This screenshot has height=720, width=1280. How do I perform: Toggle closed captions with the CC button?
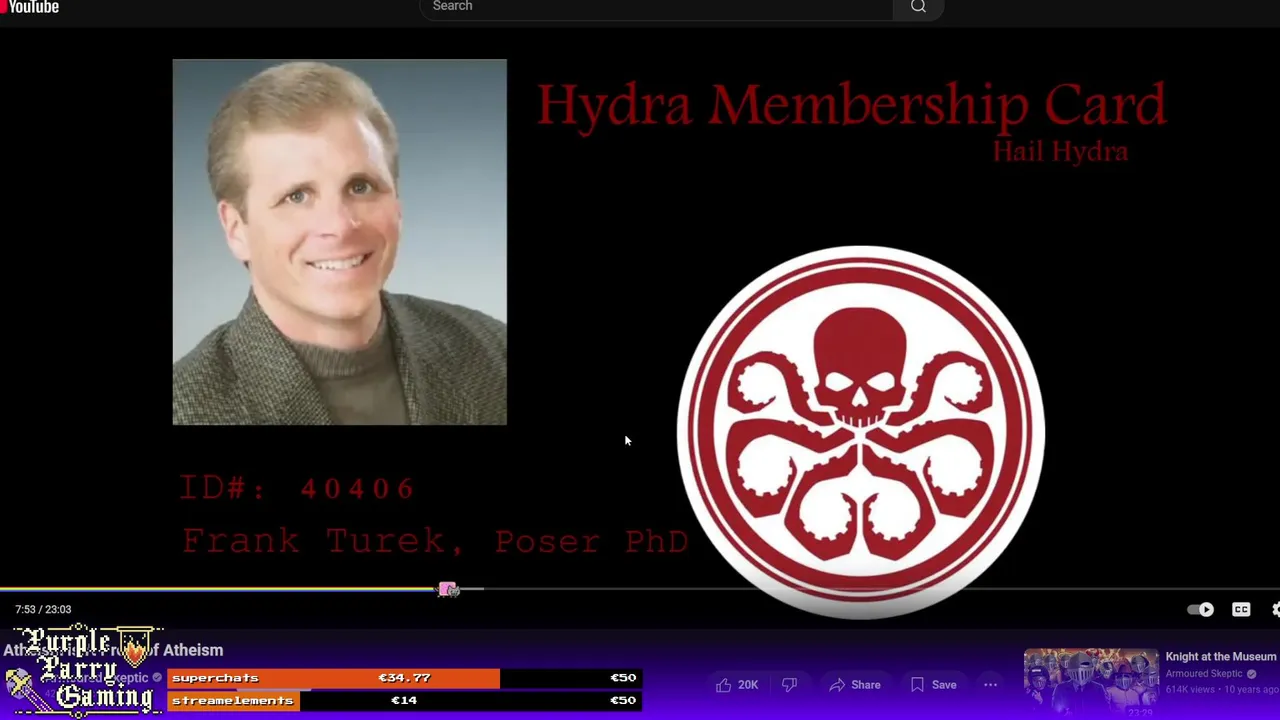tap(1241, 610)
